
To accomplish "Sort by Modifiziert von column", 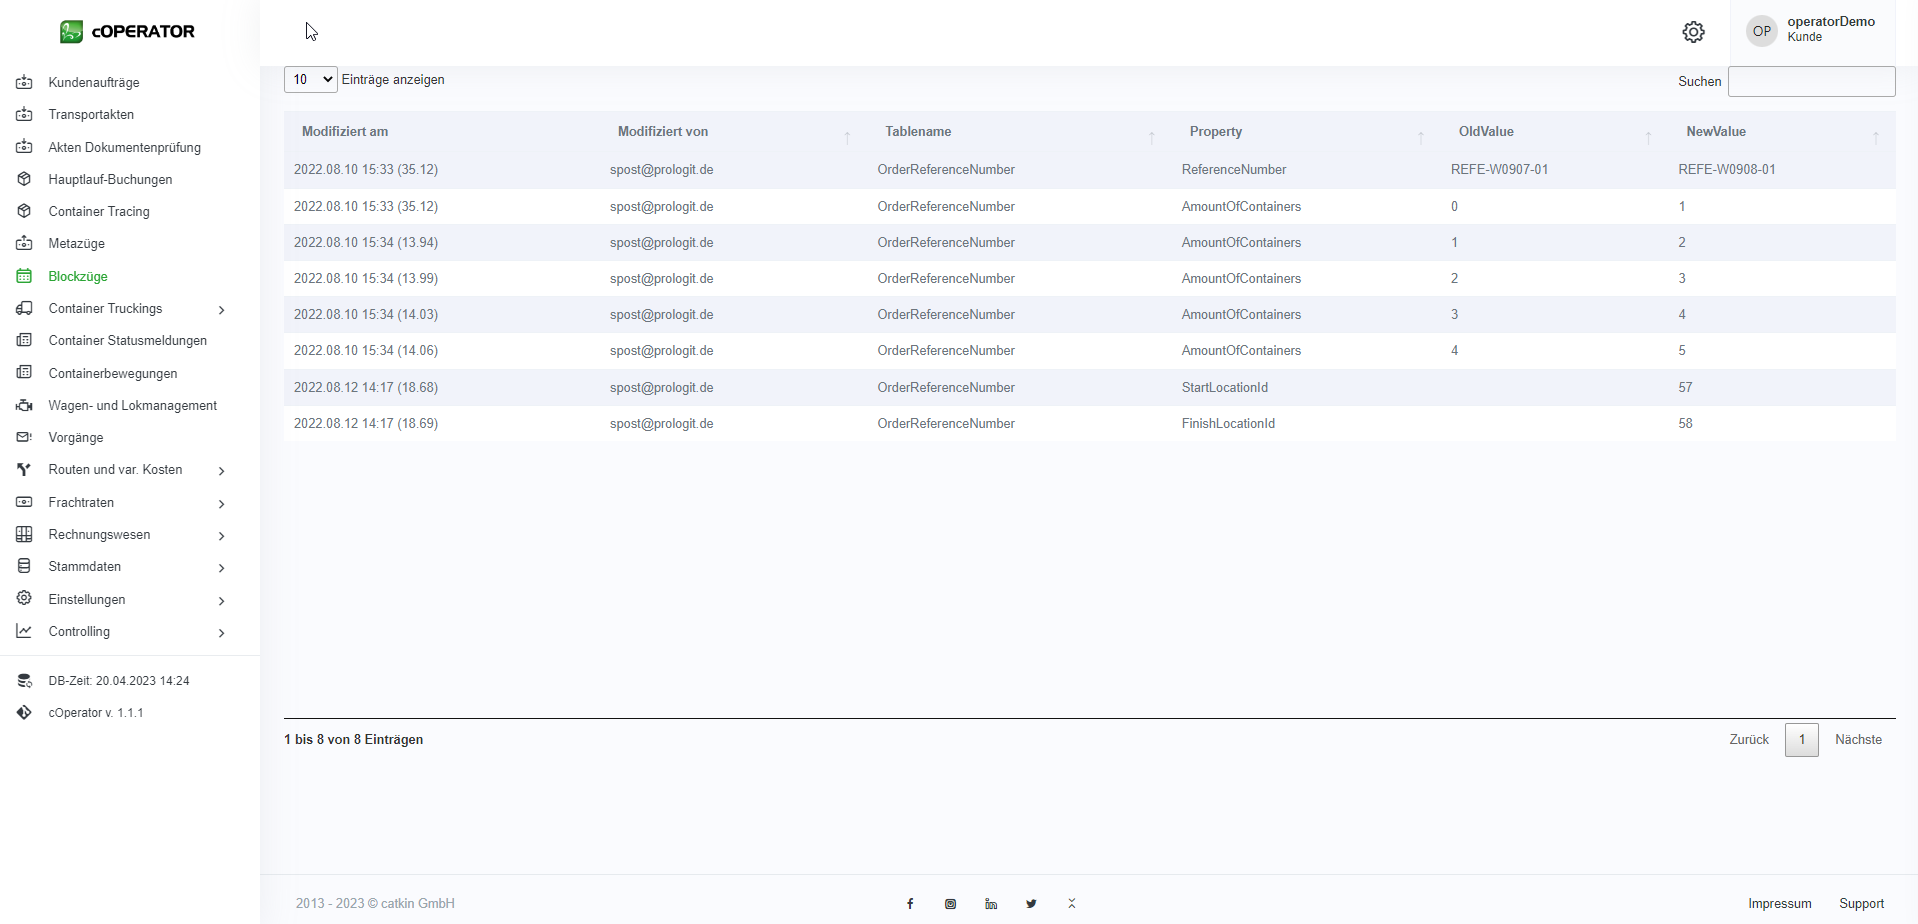I will pos(662,132).
